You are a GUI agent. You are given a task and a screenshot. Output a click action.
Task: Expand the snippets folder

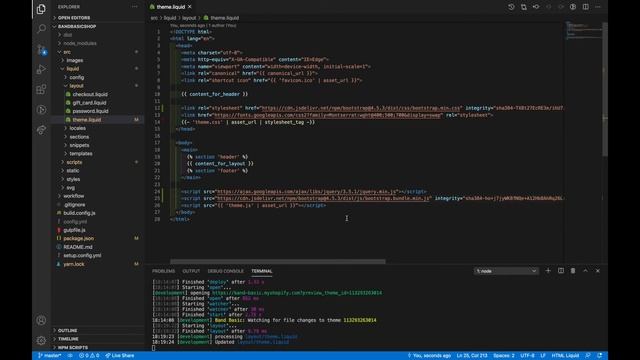tap(98, 145)
